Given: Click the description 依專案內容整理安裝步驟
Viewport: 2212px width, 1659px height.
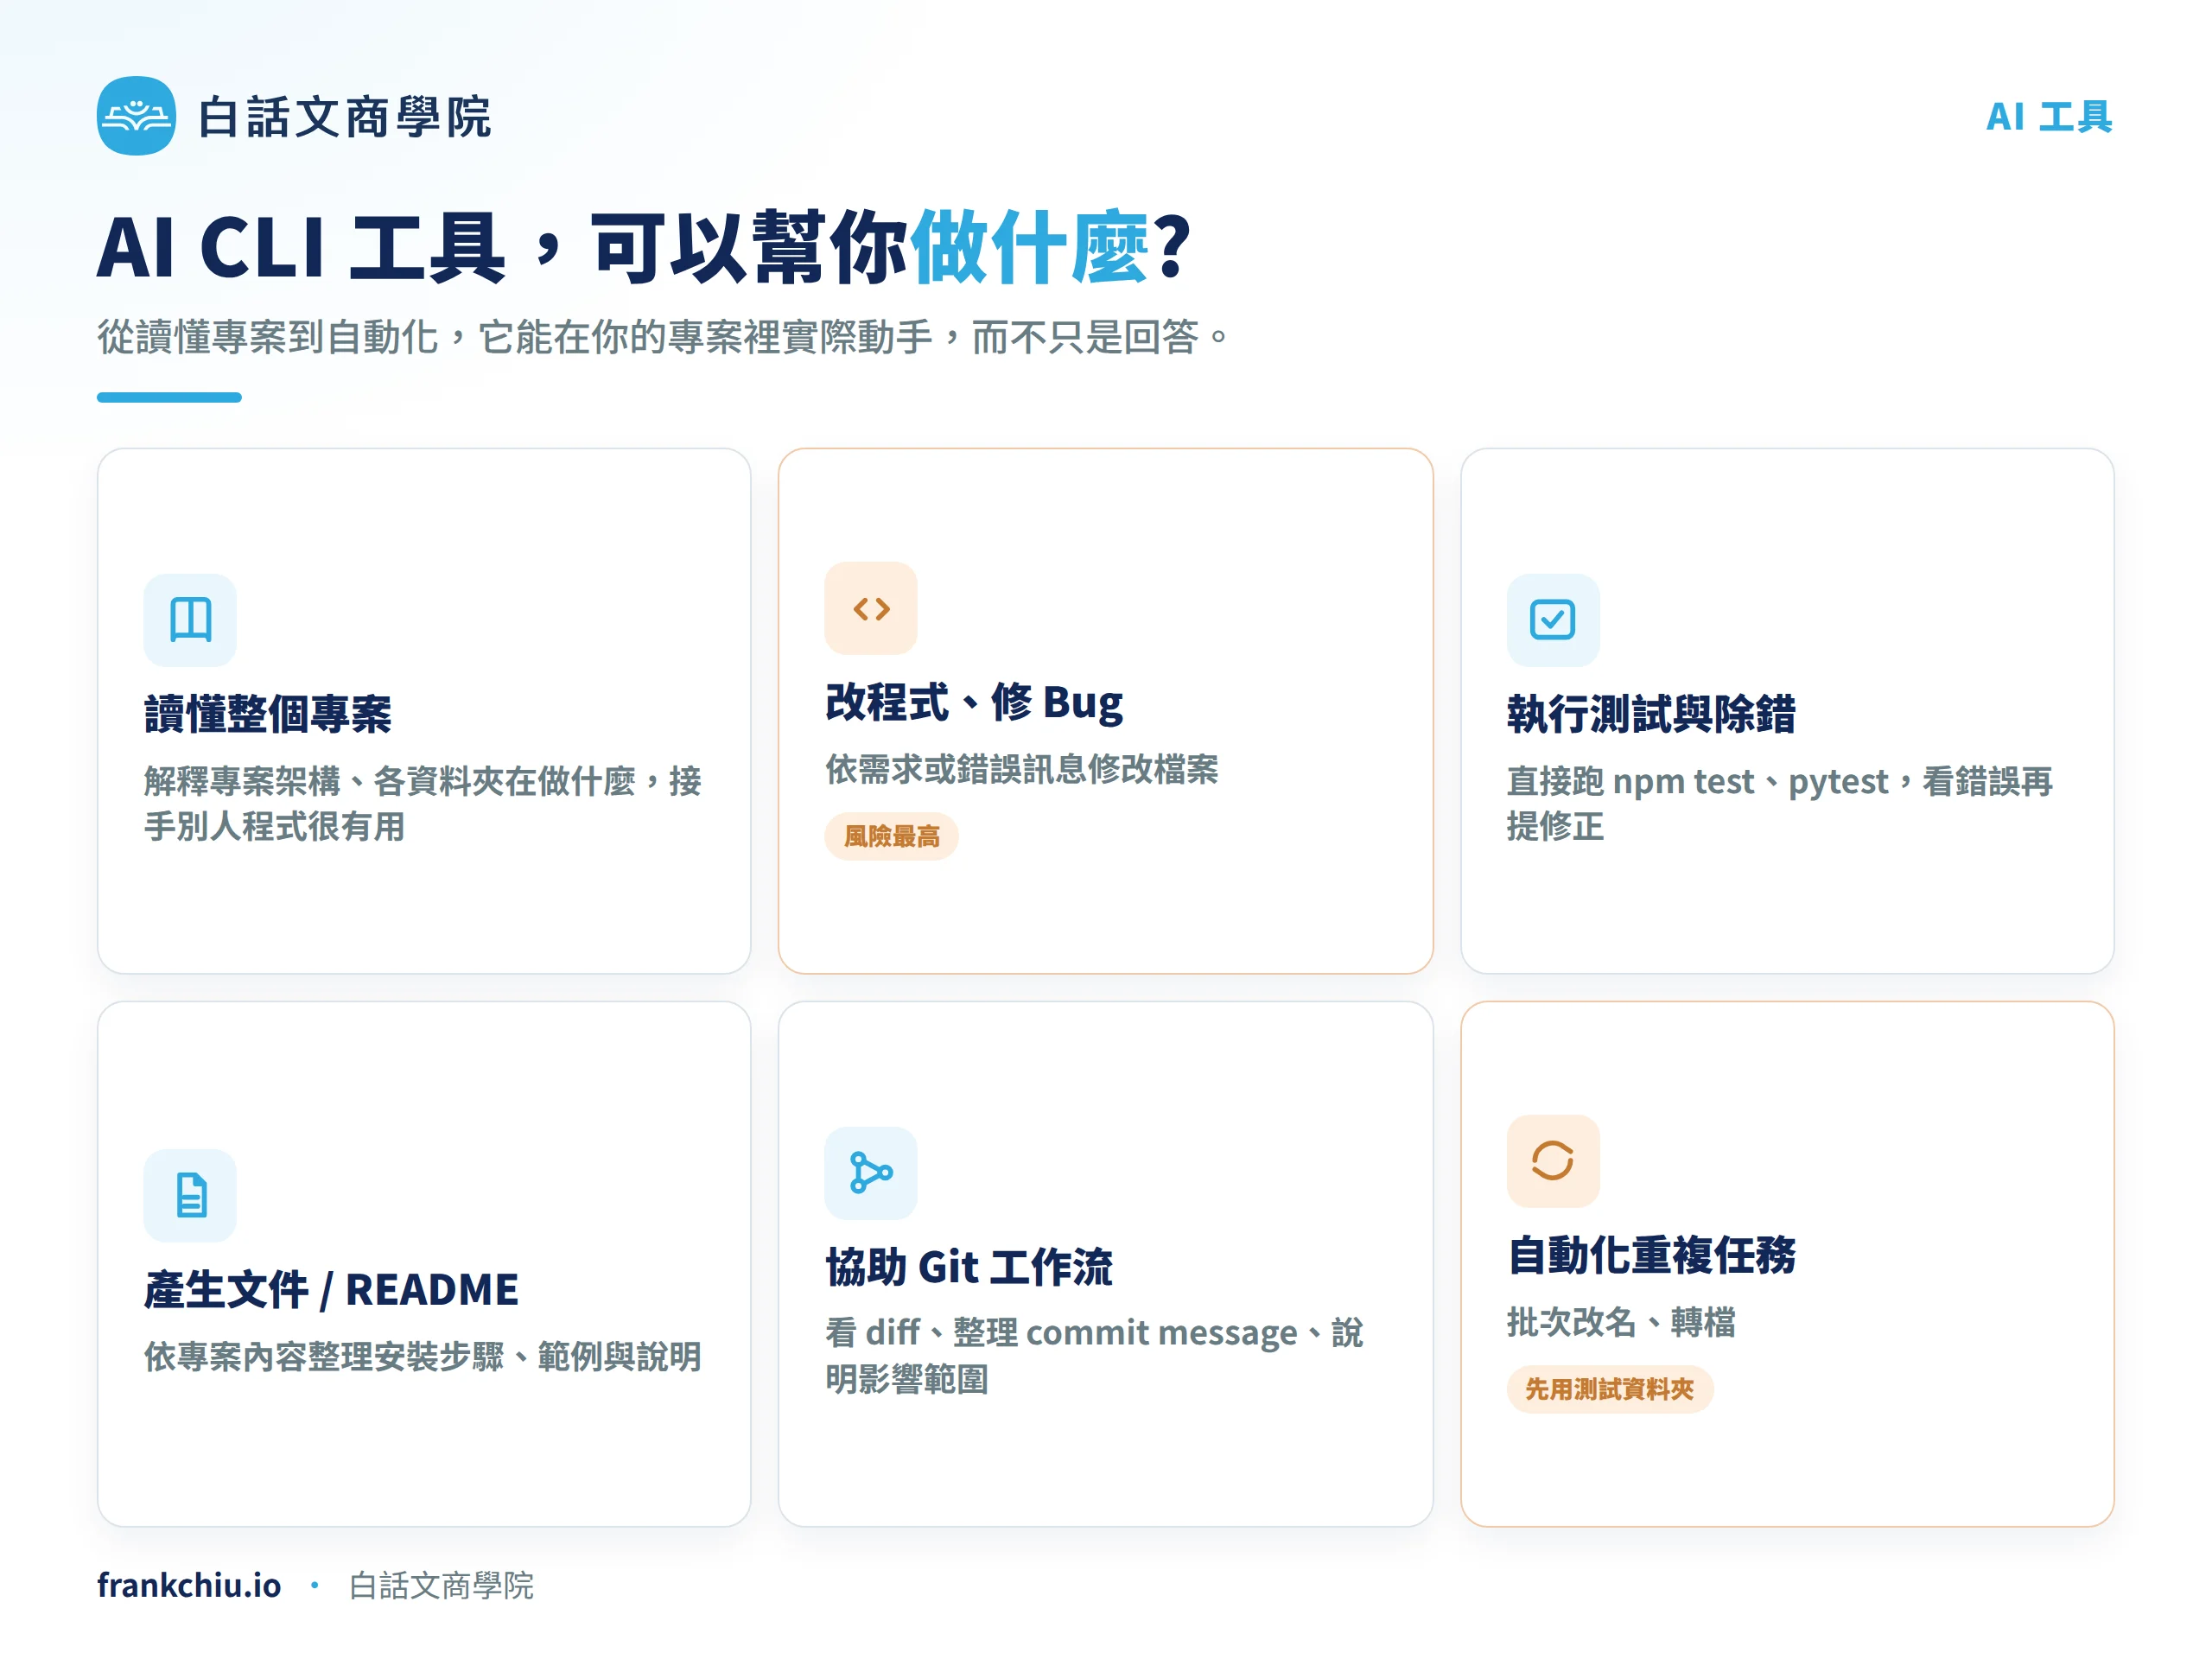Looking at the screenshot, I should click(423, 1357).
